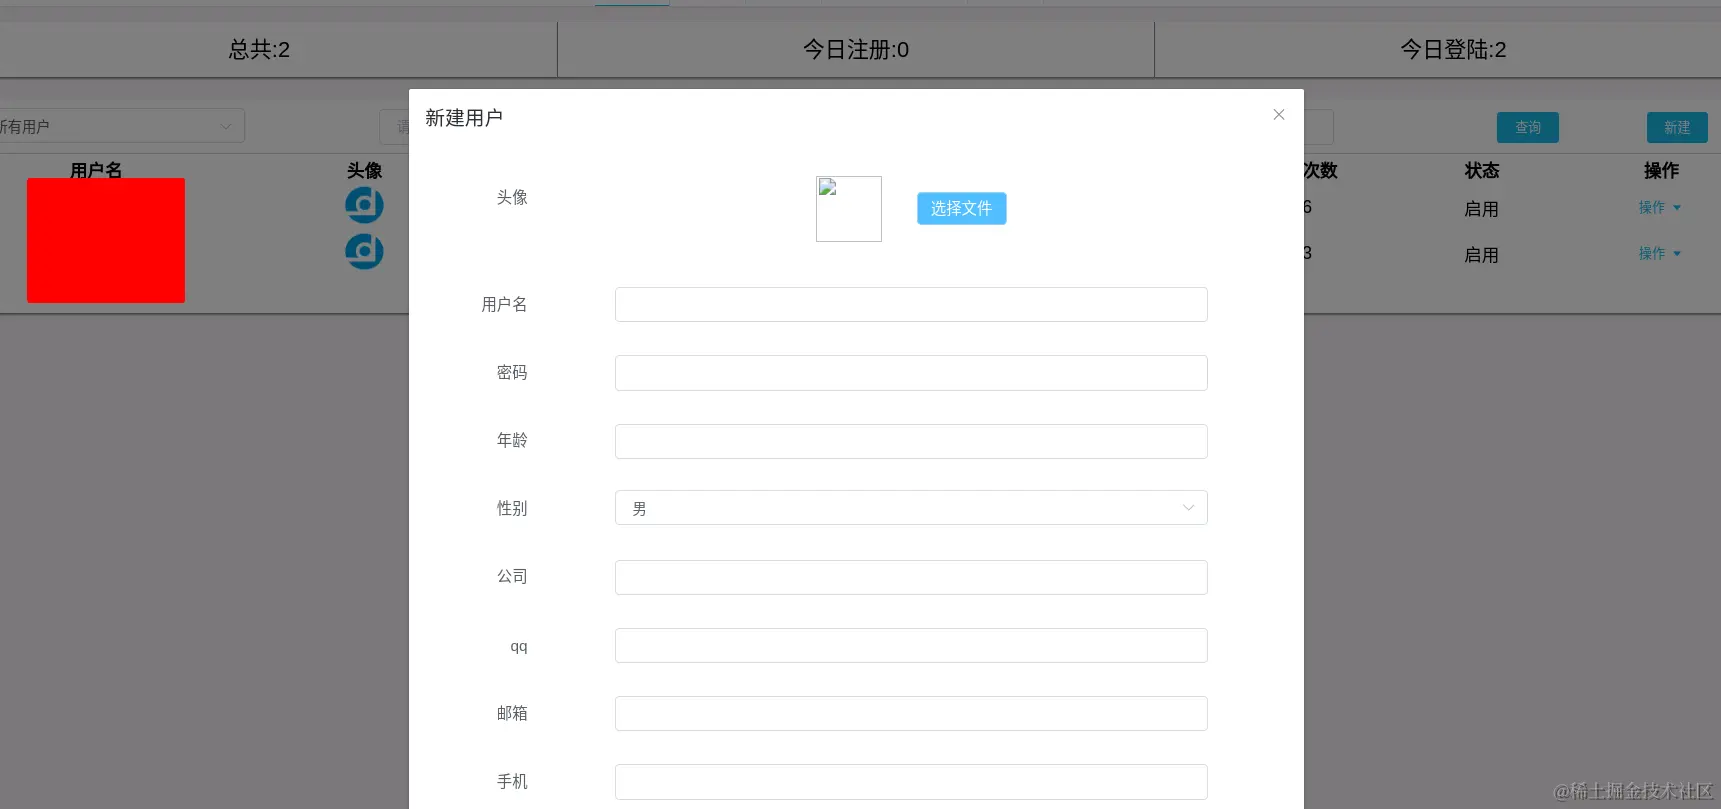Click the 今日登陆:2 statistic
This screenshot has height=809, width=1721.
(1453, 50)
